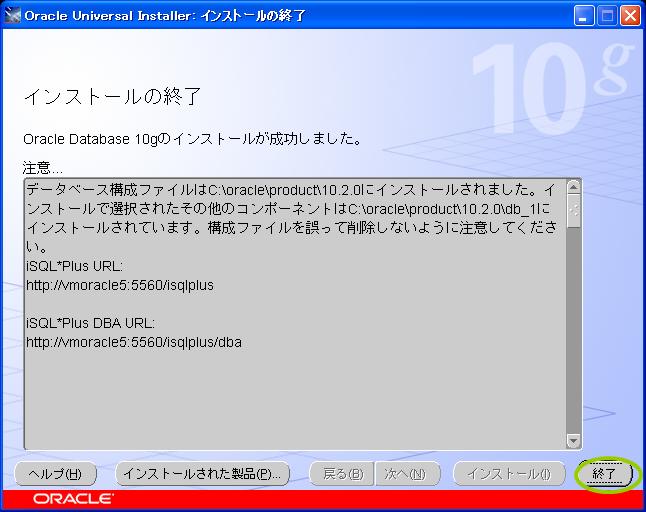
Task: Click the notes scrollbar thumb
Action: (573, 210)
